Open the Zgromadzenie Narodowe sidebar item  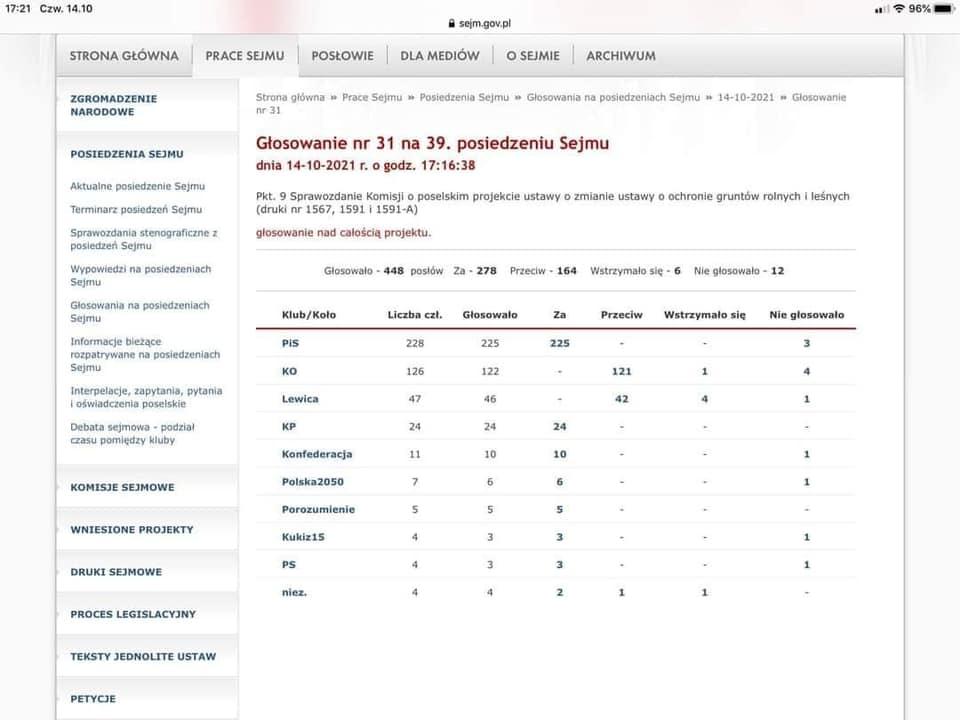114,105
